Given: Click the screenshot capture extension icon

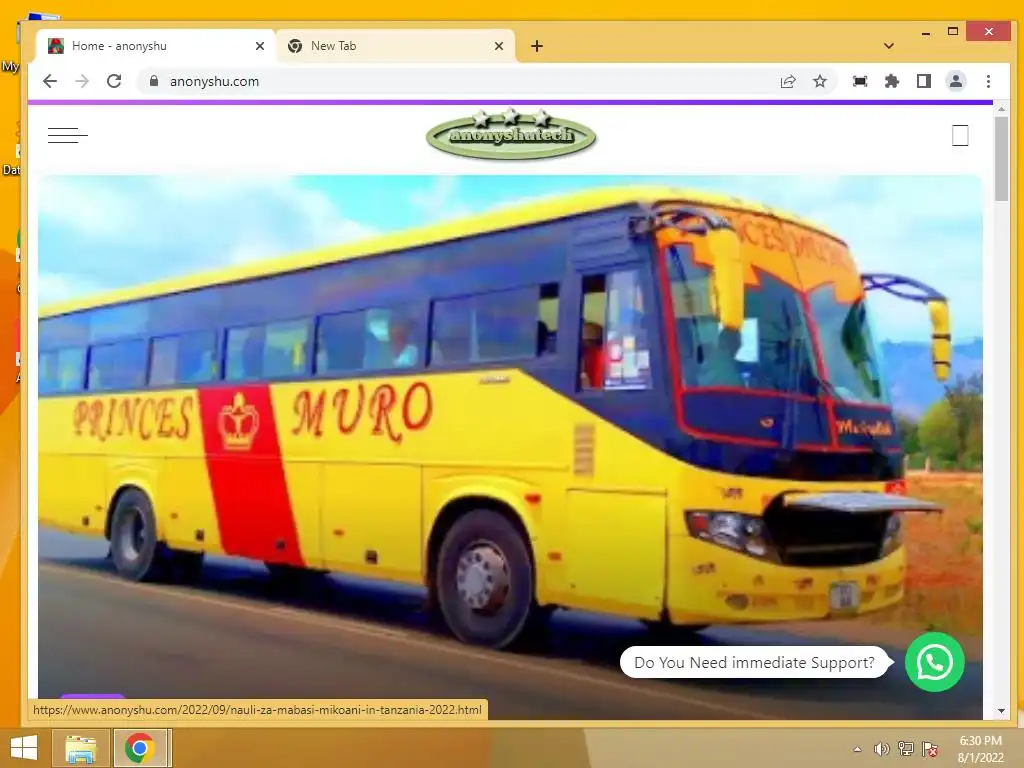Looking at the screenshot, I should (x=860, y=81).
